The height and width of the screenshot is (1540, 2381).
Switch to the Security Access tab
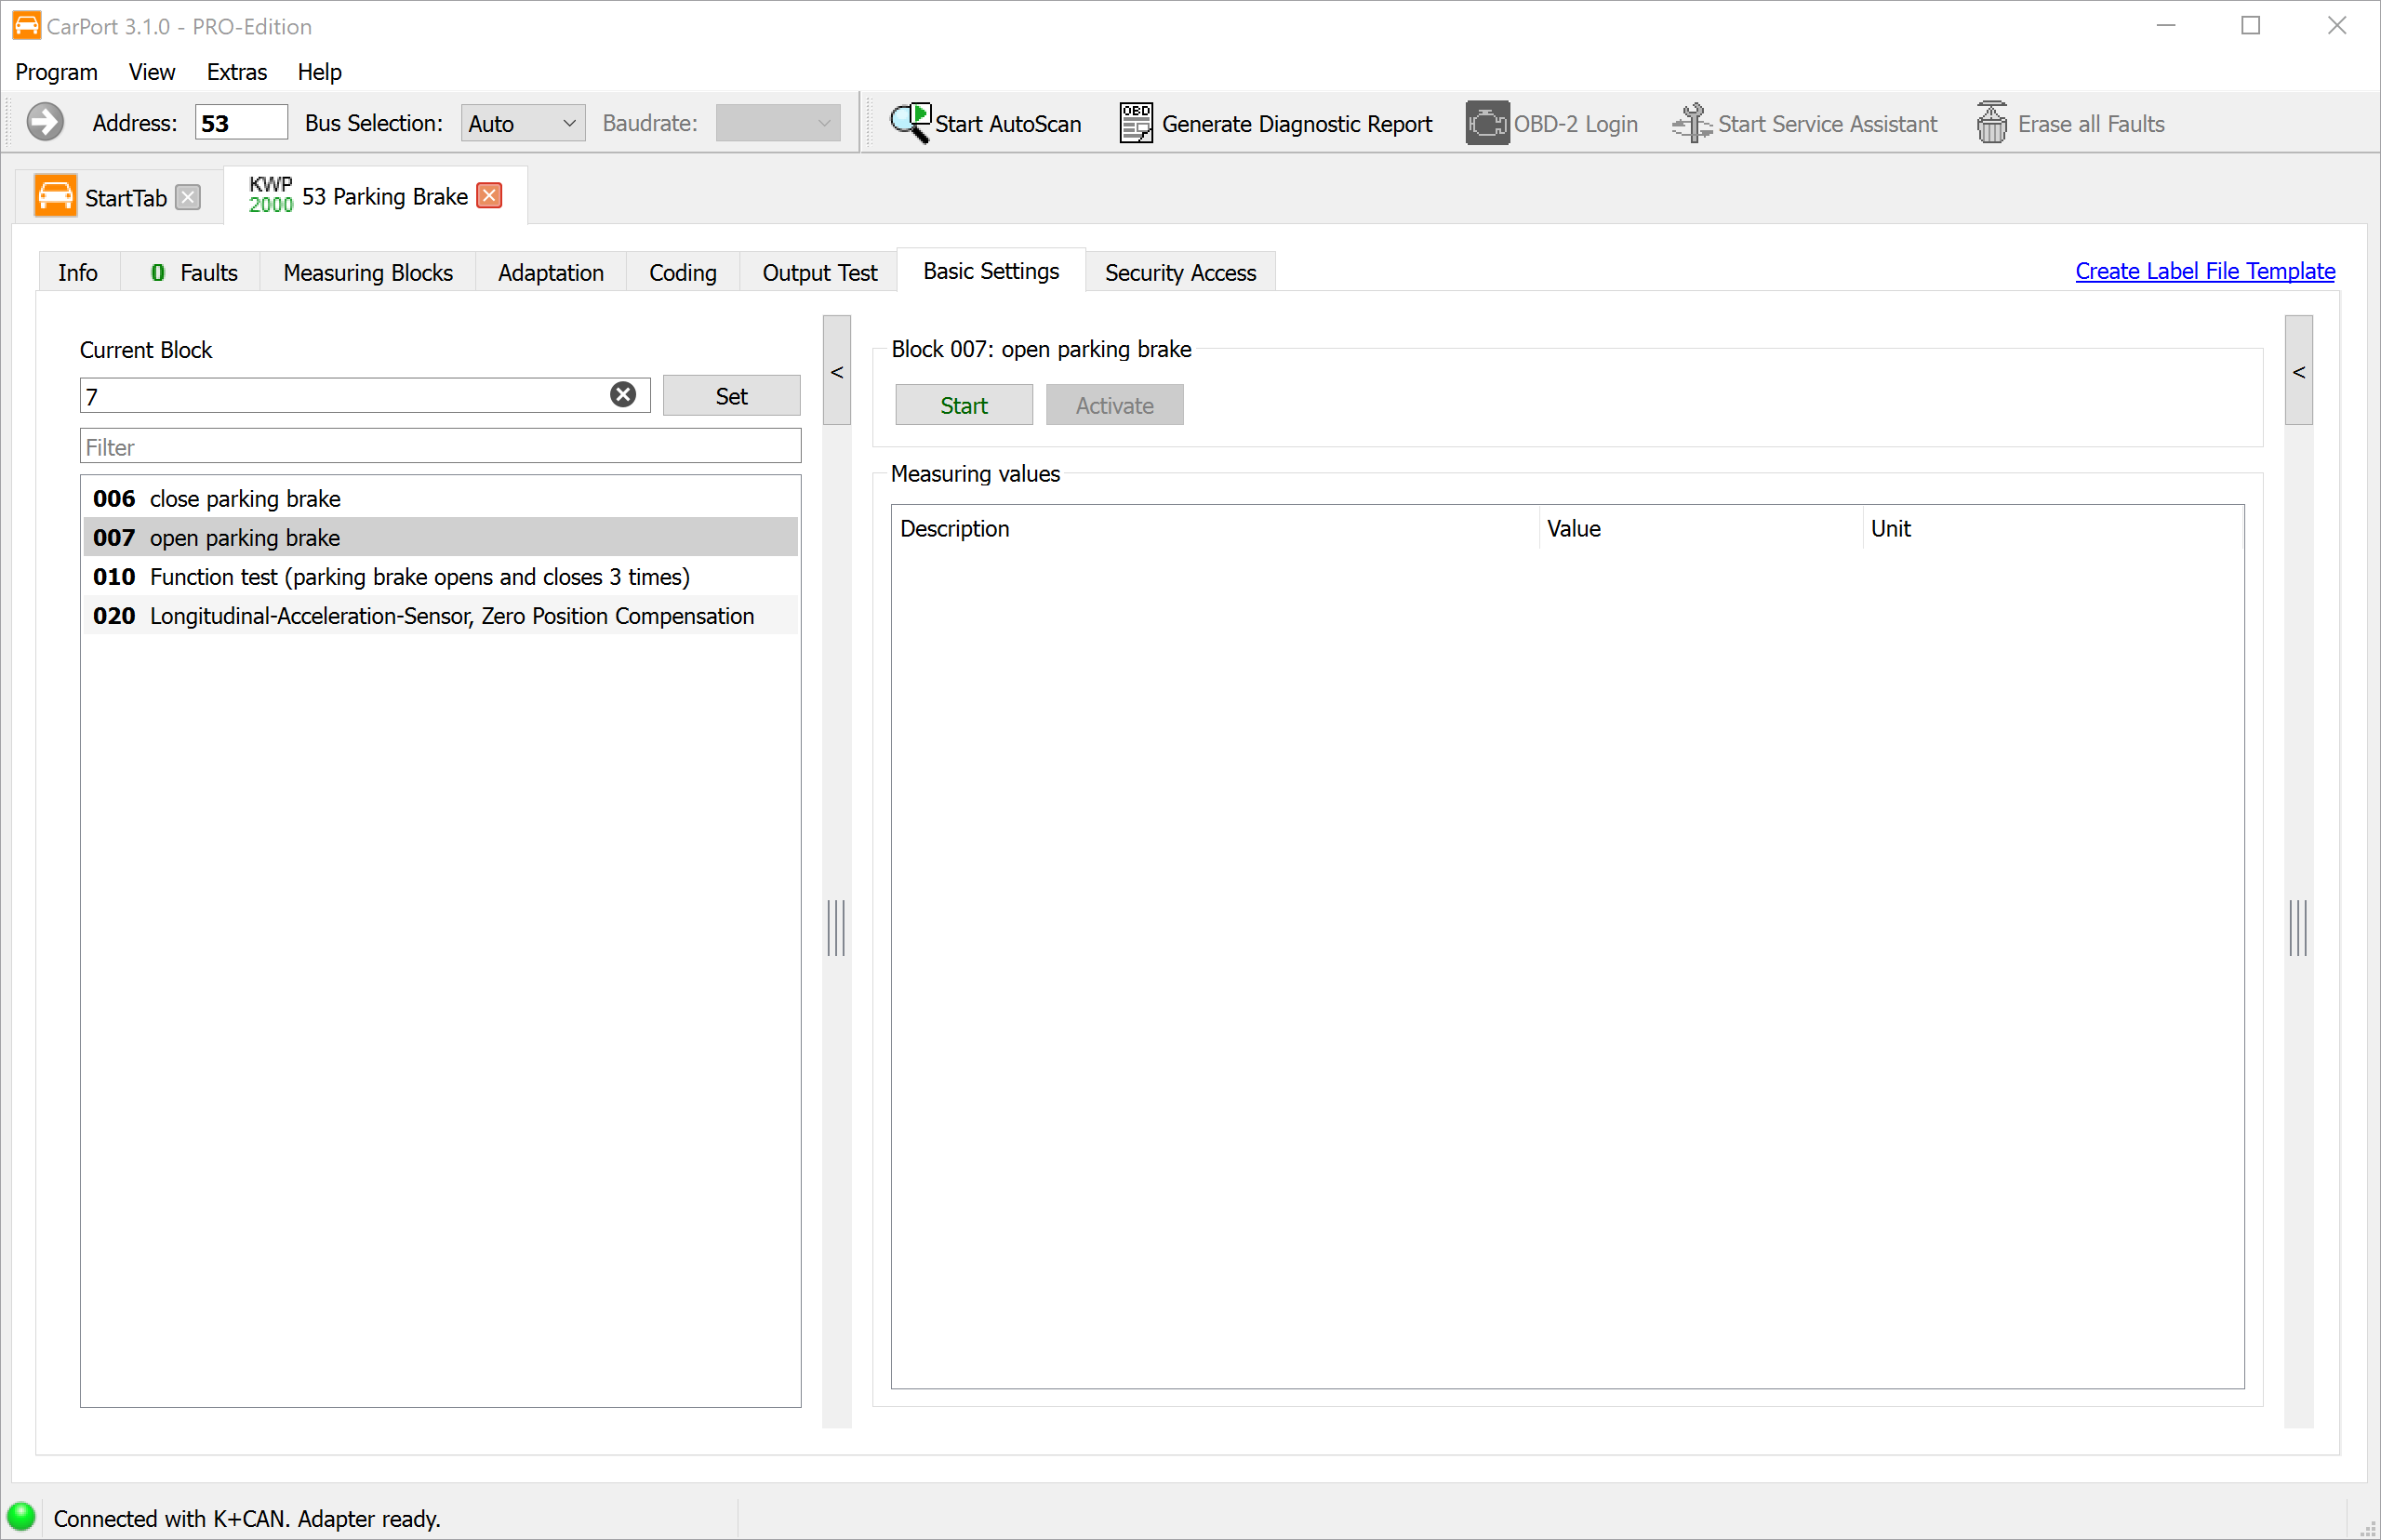coord(1180,272)
